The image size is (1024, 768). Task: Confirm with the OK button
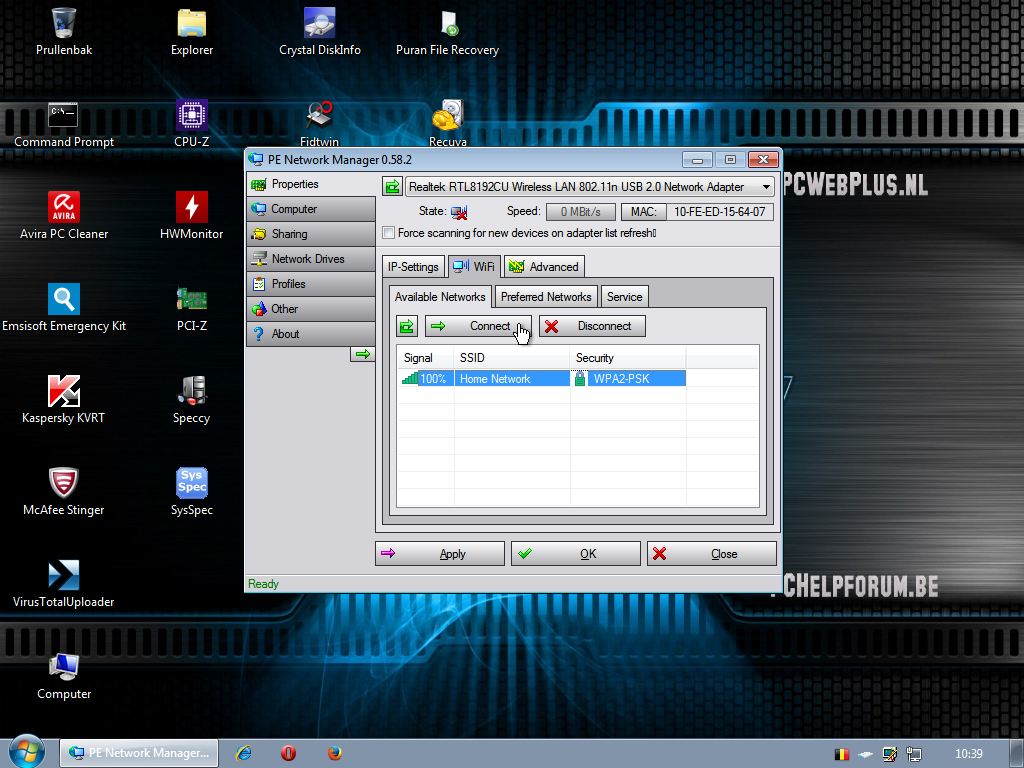[x=575, y=554]
